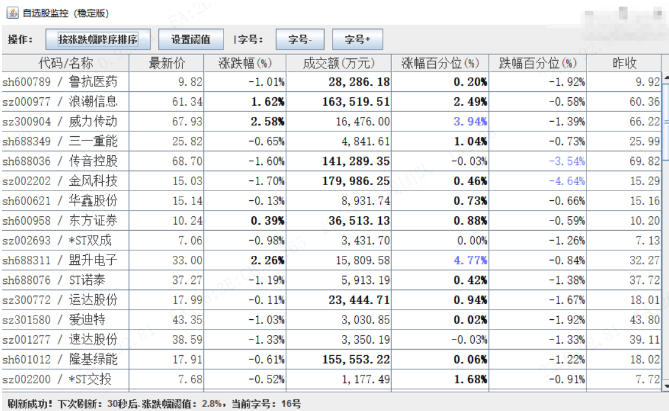Click change value 2.26% for 盟升电子
Image resolution: width=669 pixels, height=411 pixels.
pos(268,260)
